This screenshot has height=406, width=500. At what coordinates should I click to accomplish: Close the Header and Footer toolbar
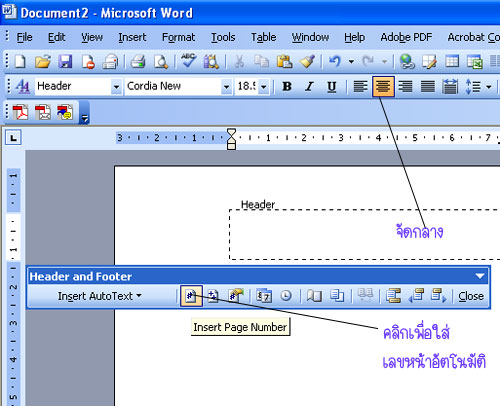coord(471,296)
